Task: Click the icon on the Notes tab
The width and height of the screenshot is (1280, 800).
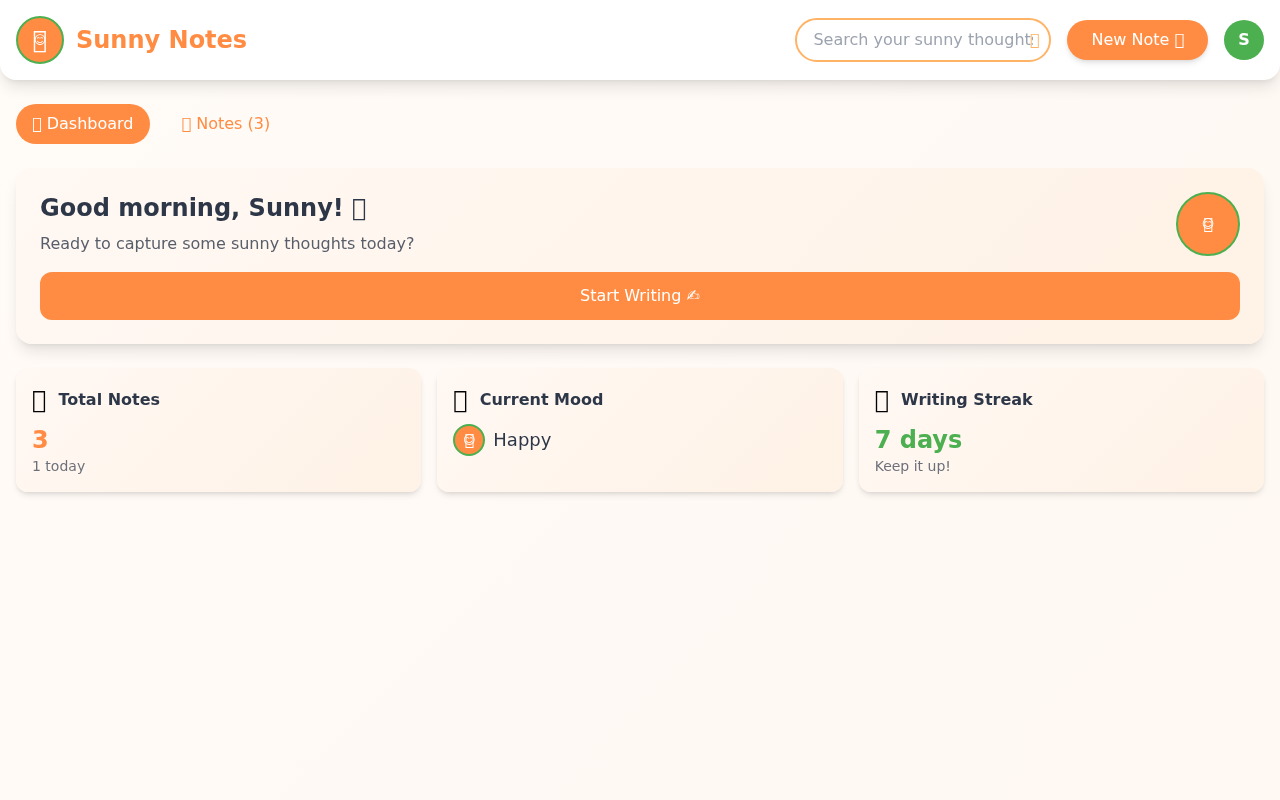Action: [186, 123]
